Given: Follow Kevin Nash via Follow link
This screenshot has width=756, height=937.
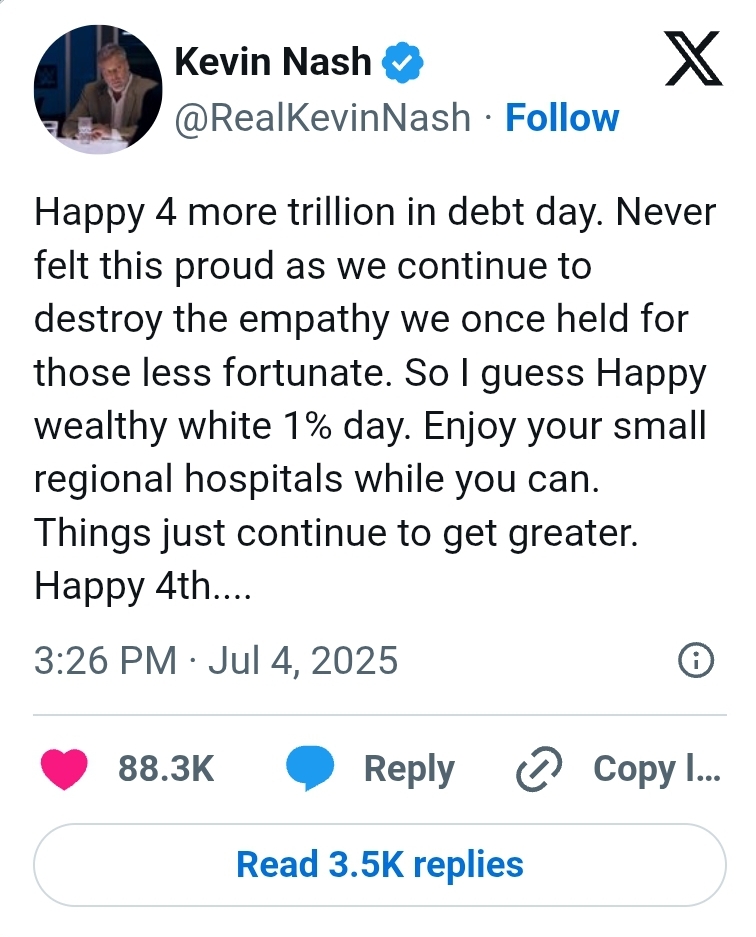Looking at the screenshot, I should click(x=562, y=118).
